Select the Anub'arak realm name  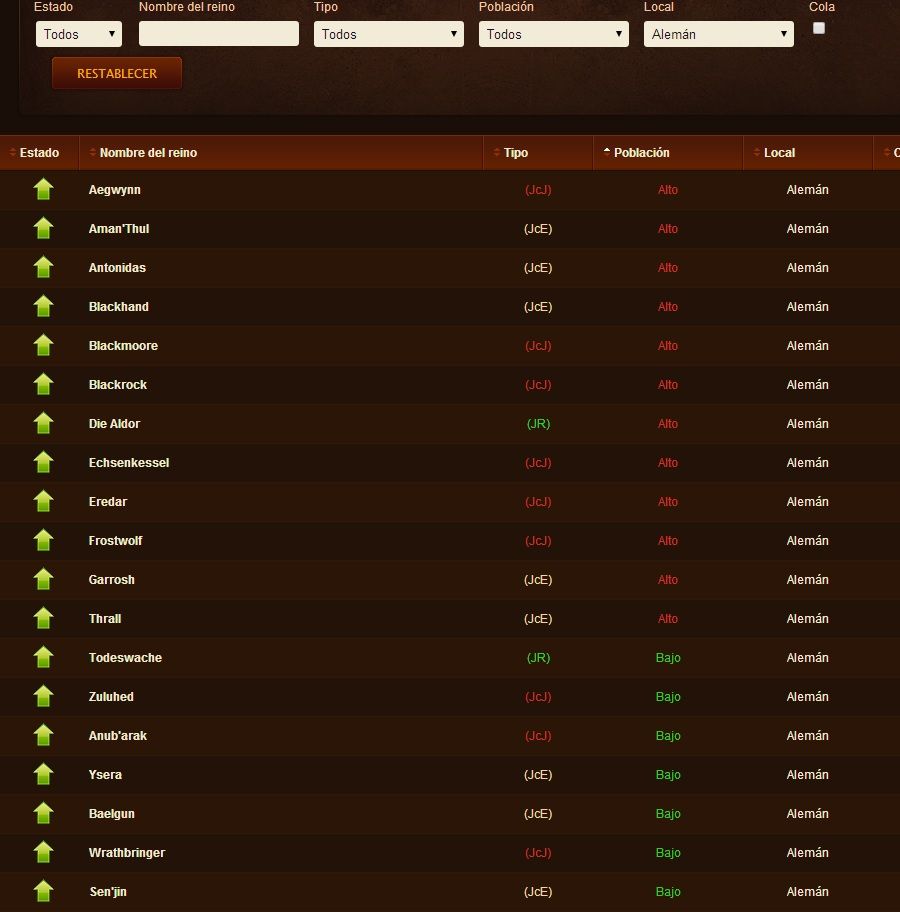click(x=118, y=735)
